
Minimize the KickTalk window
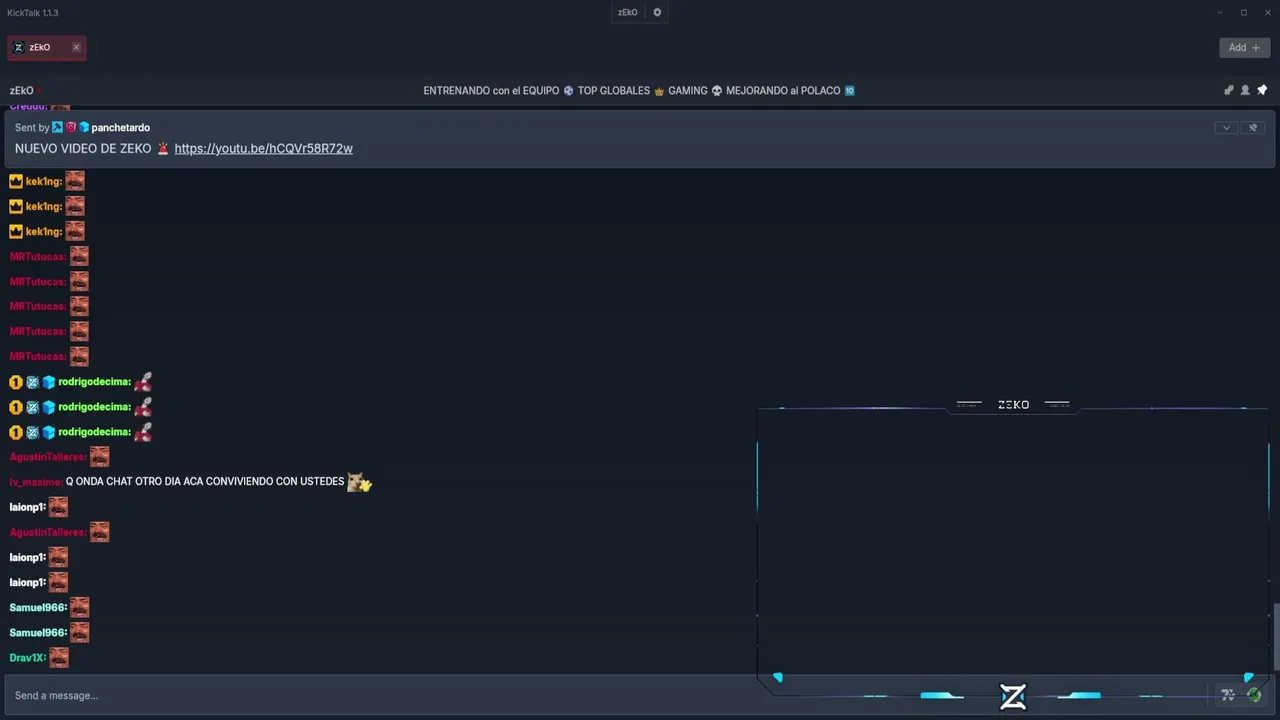1220,13
